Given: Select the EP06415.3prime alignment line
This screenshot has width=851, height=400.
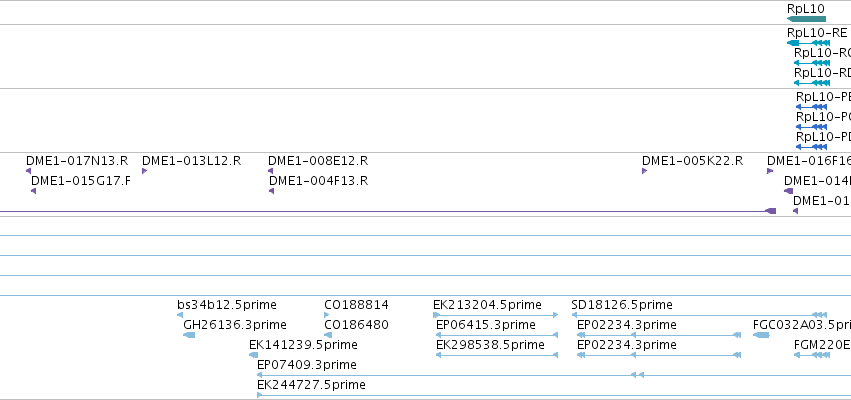Looking at the screenshot, I should [x=497, y=335].
